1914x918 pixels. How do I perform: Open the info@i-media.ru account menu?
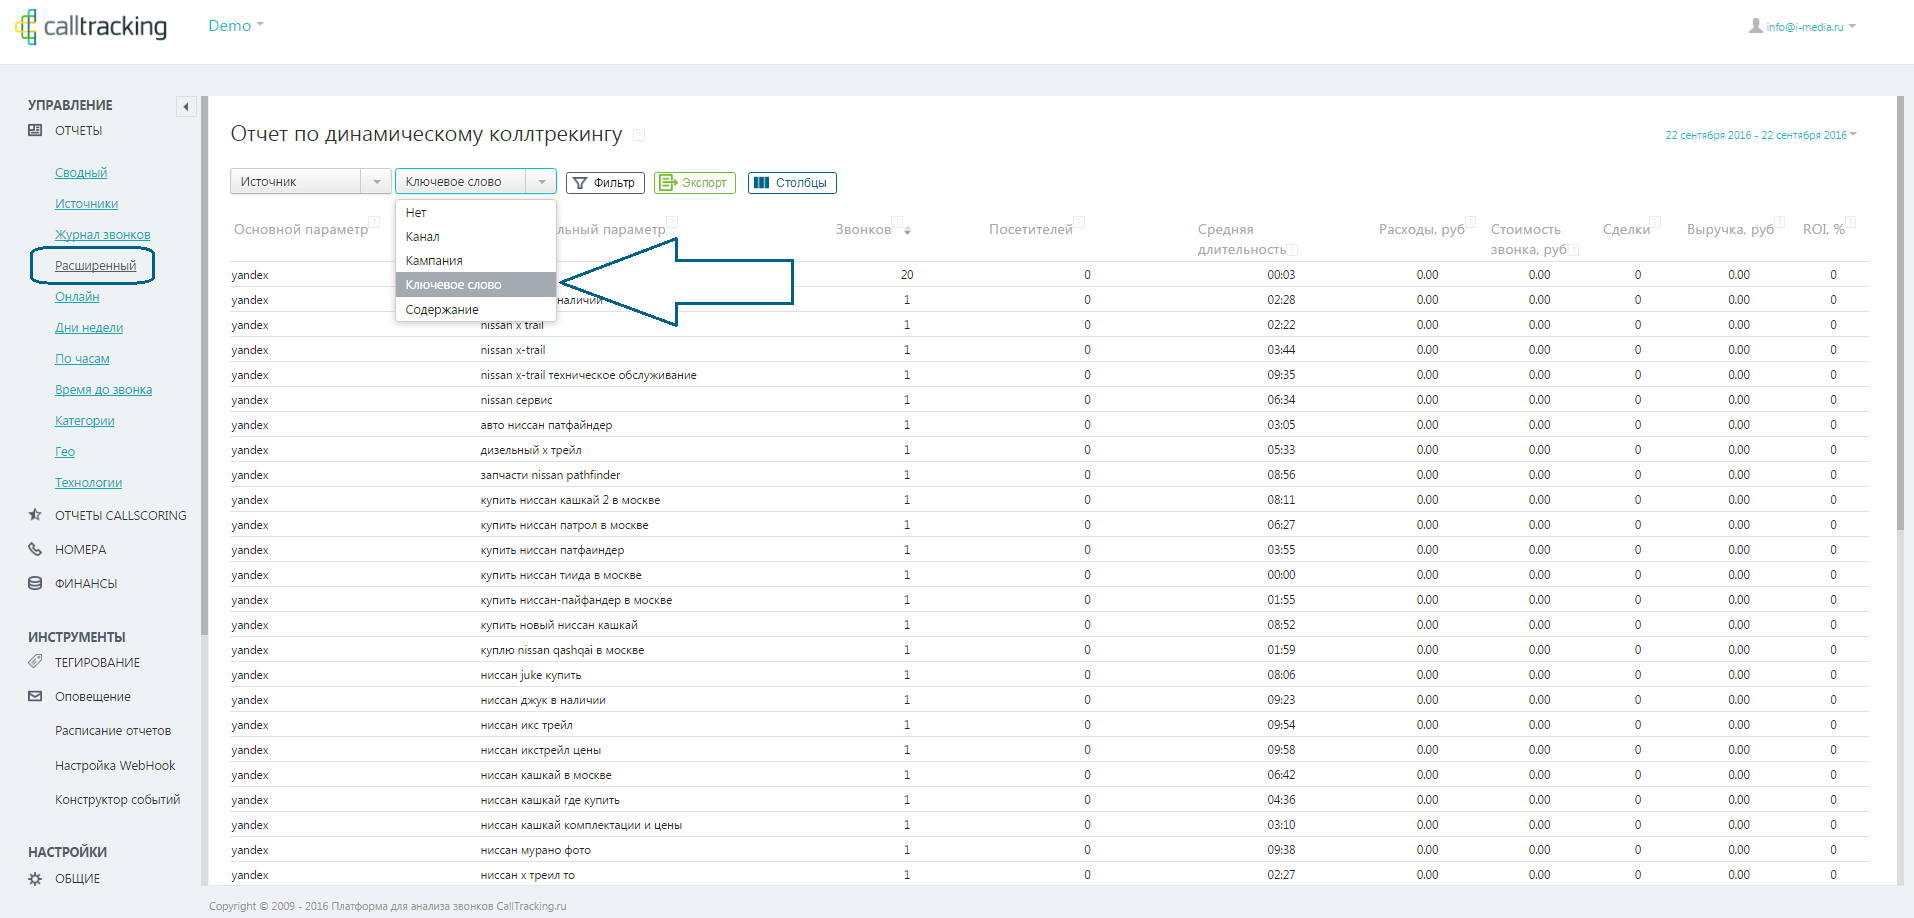pos(1811,27)
